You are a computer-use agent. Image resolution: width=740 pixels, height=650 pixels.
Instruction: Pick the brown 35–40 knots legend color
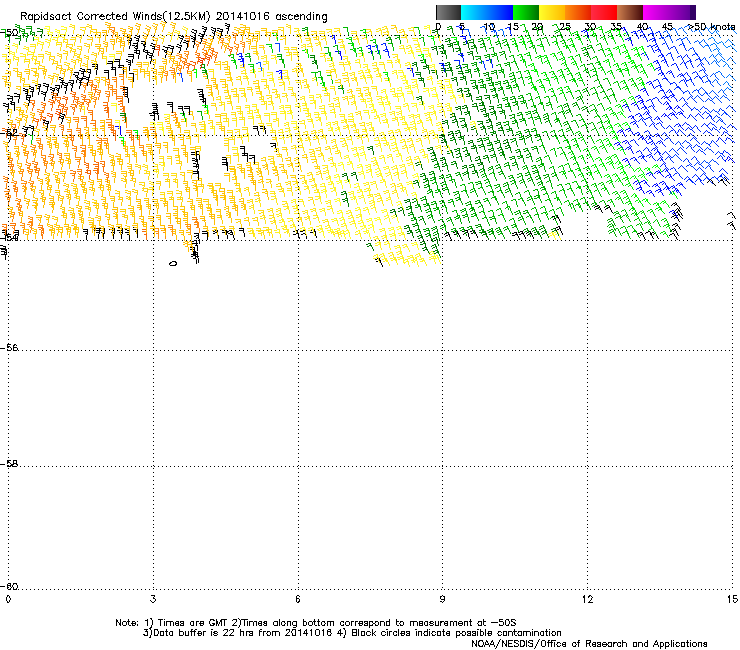(x=630, y=12)
